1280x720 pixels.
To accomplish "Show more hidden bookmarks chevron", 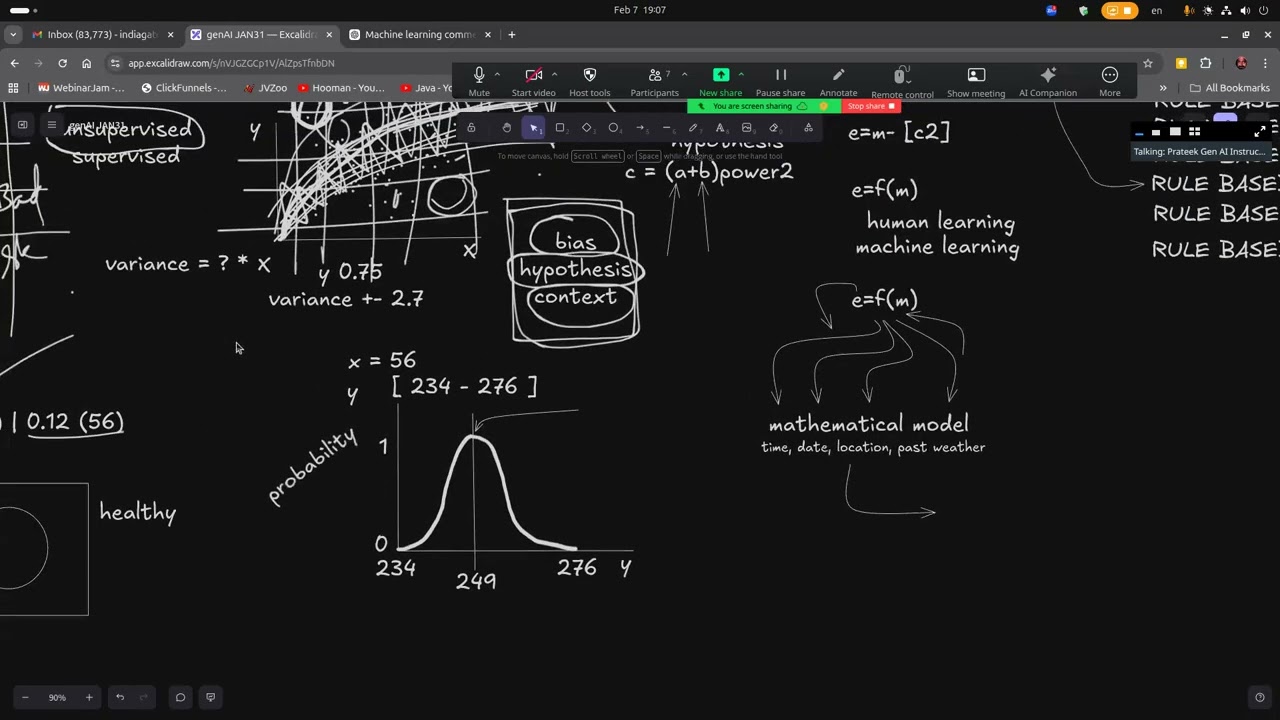I will point(1163,88).
